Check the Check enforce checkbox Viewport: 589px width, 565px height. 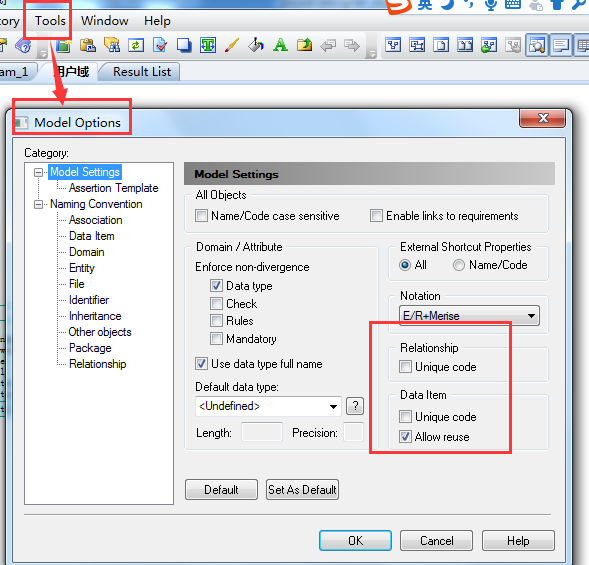point(216,303)
